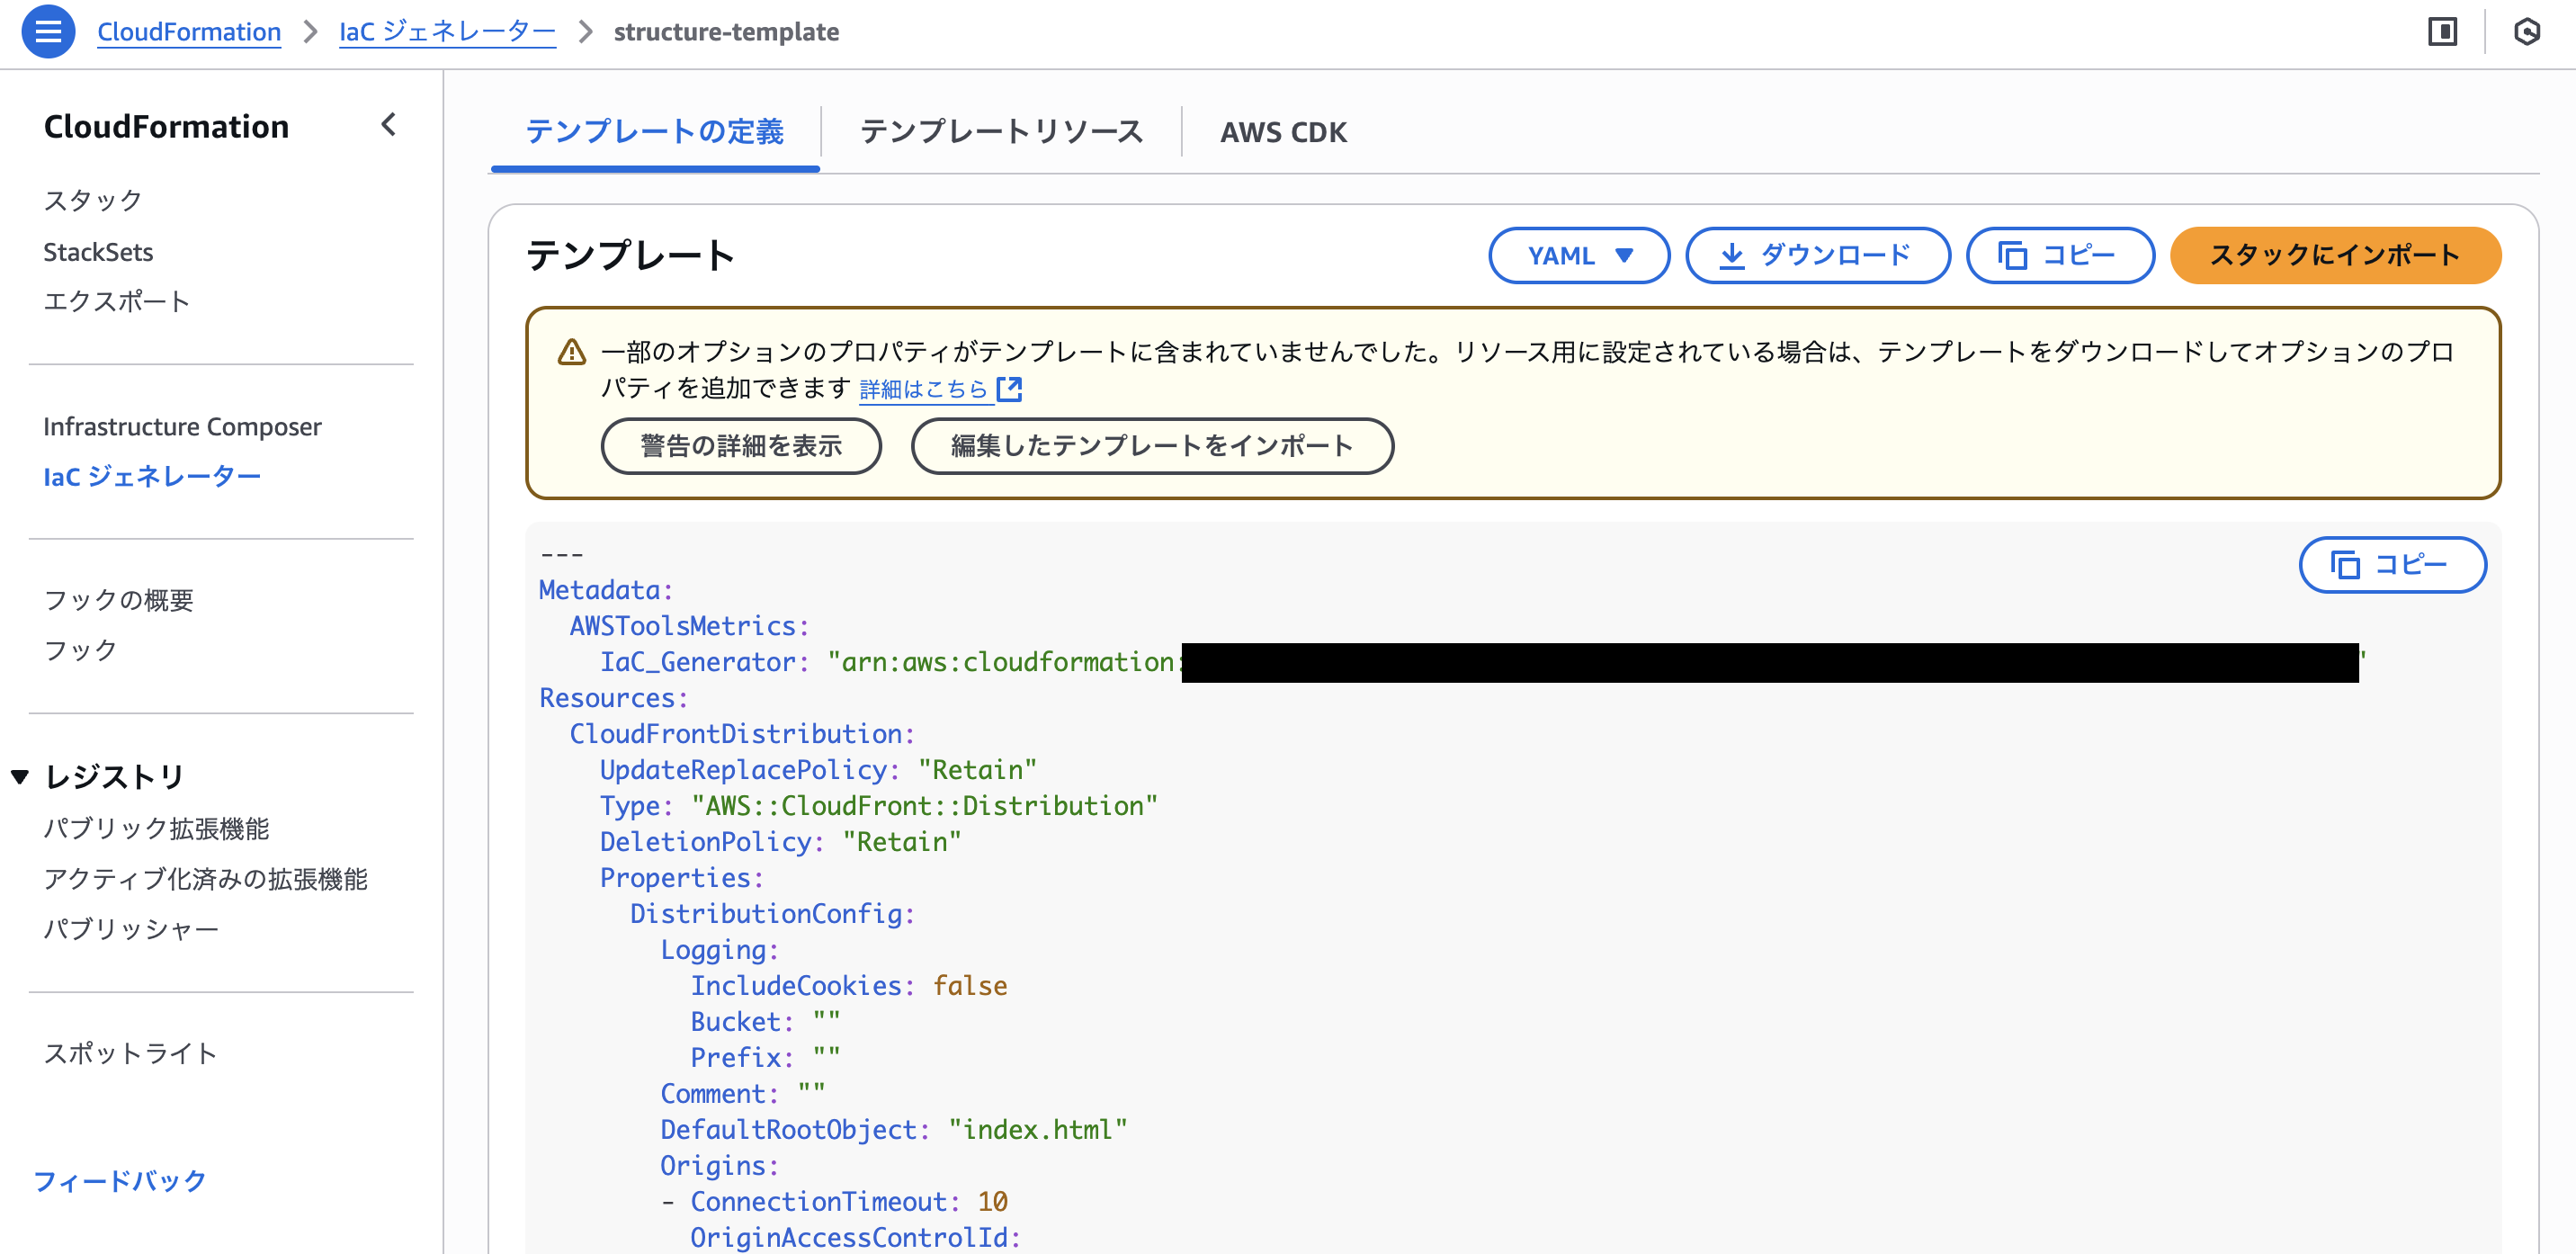
Task: Click the OriginAccessControlId key
Action: [849, 1238]
